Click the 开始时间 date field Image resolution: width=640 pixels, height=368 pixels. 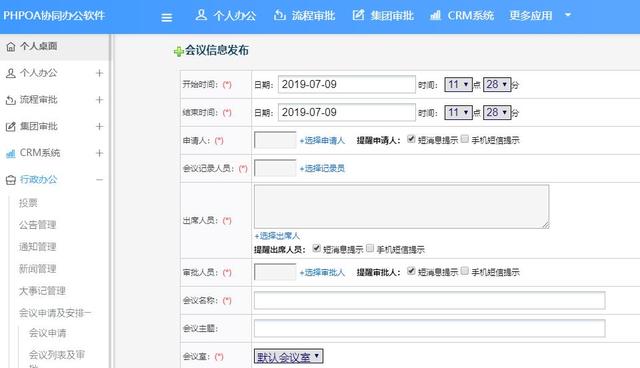pyautogui.click(x=347, y=84)
